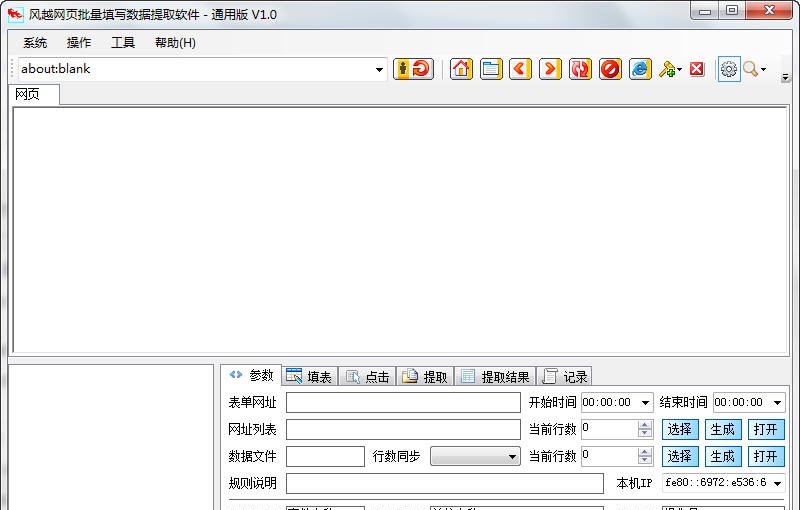Click 生成 button in the 数据文件 row
This screenshot has width=800, height=510.
[x=723, y=456]
